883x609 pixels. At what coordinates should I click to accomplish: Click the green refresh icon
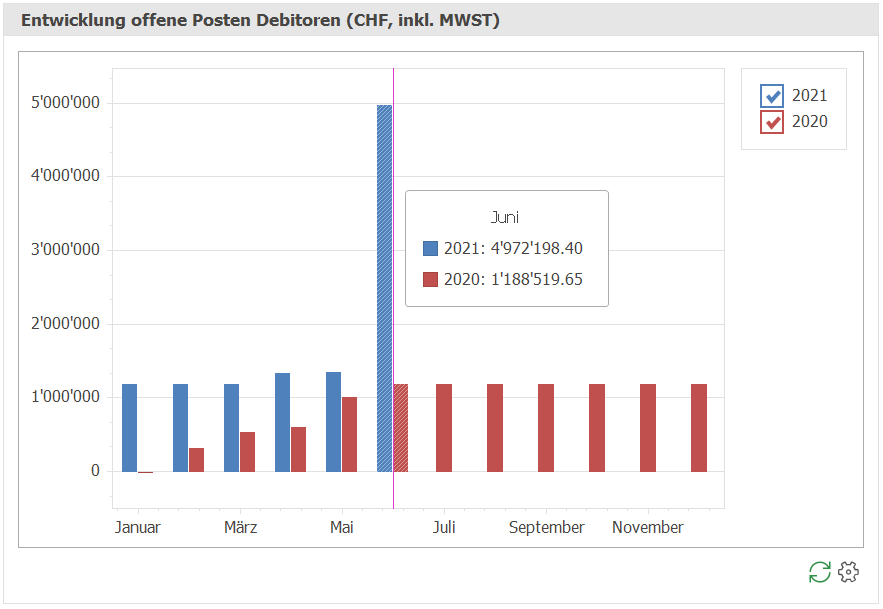pos(819,572)
